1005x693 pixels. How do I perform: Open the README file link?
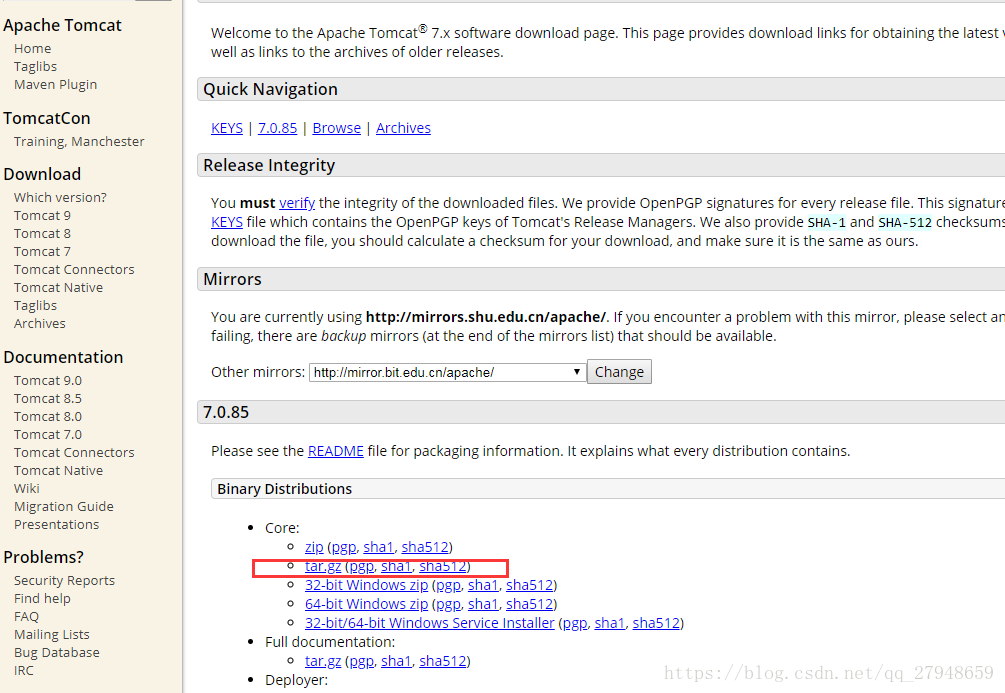coord(336,451)
